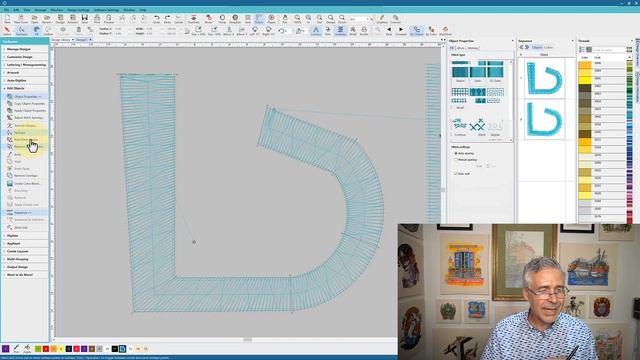Enable the Auto split checkbox

tap(456, 173)
